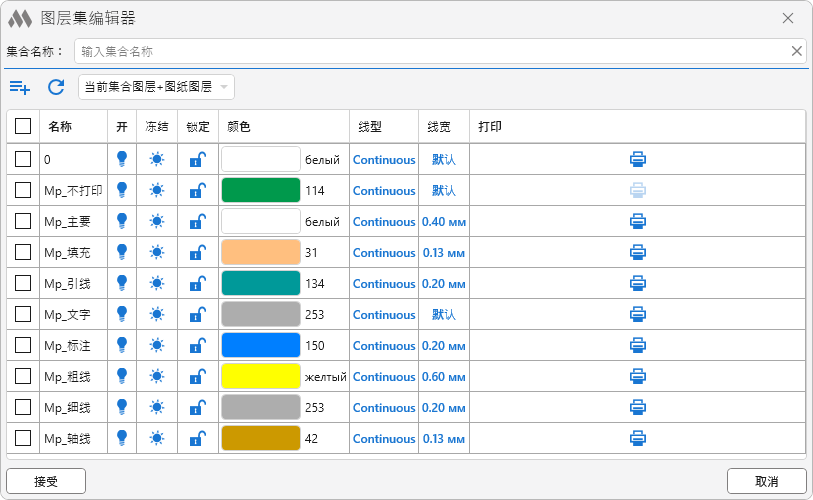Open the 当前集合图层+图纸图层 filter dropdown

[x=155, y=87]
